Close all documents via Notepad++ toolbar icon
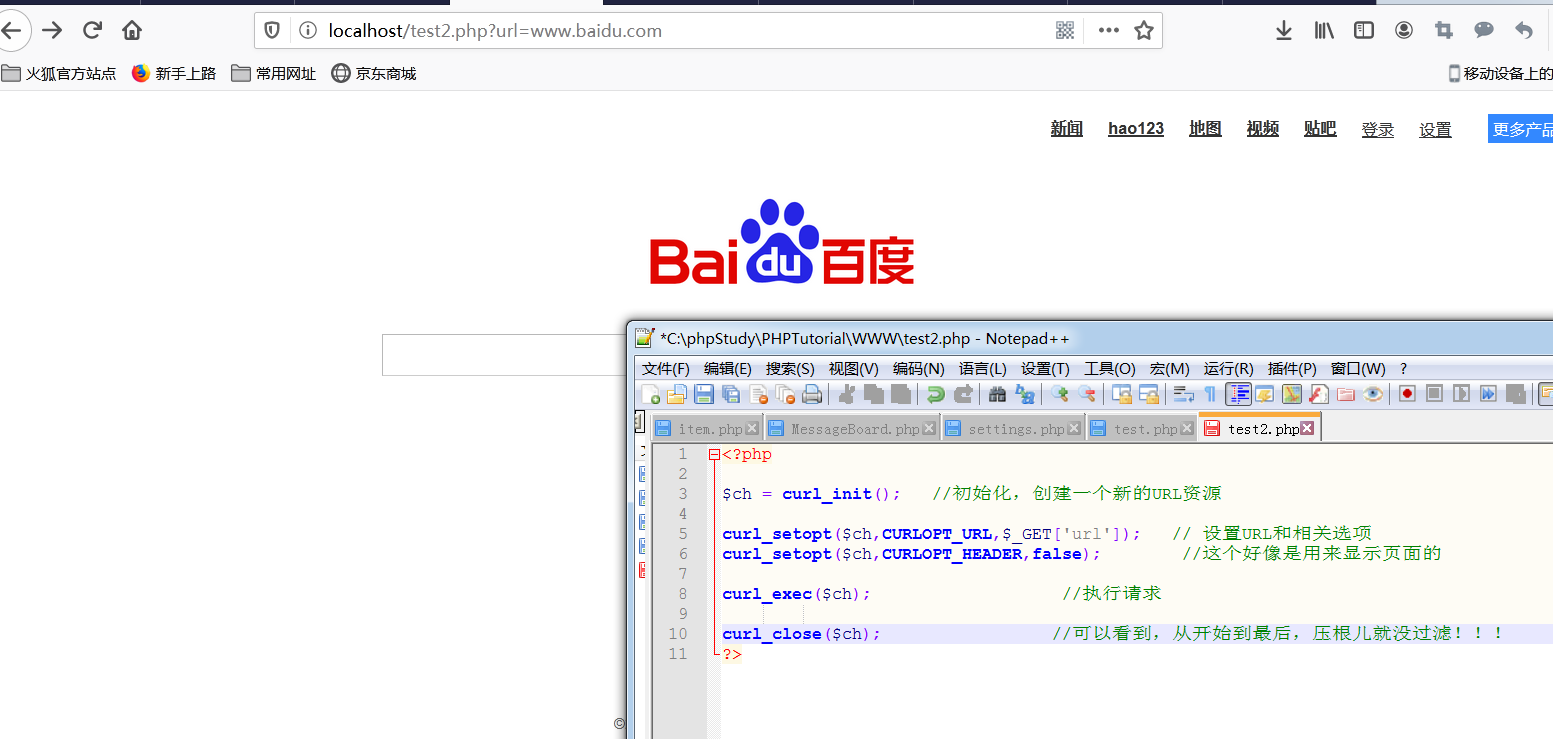This screenshot has width=1553, height=739. 786,394
